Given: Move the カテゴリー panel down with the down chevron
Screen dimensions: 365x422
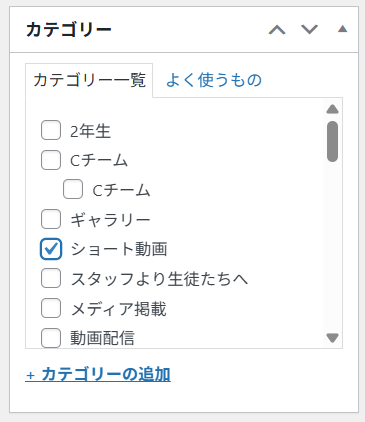Looking at the screenshot, I should coord(309,29).
